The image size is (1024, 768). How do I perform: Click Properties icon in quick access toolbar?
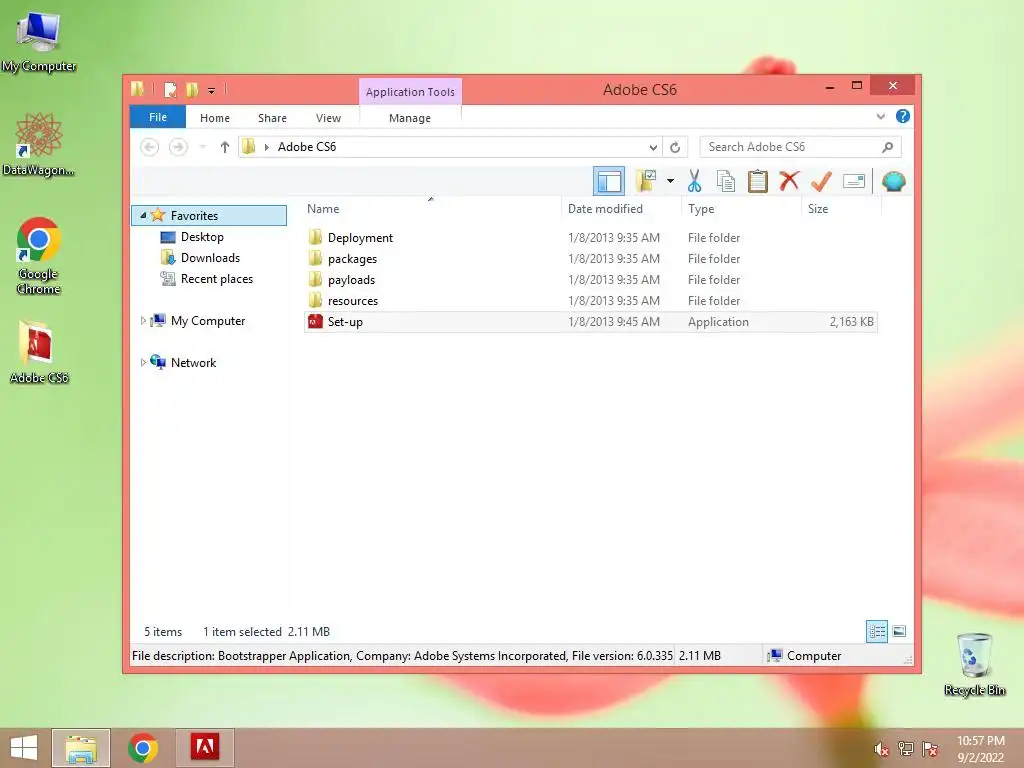click(170, 89)
